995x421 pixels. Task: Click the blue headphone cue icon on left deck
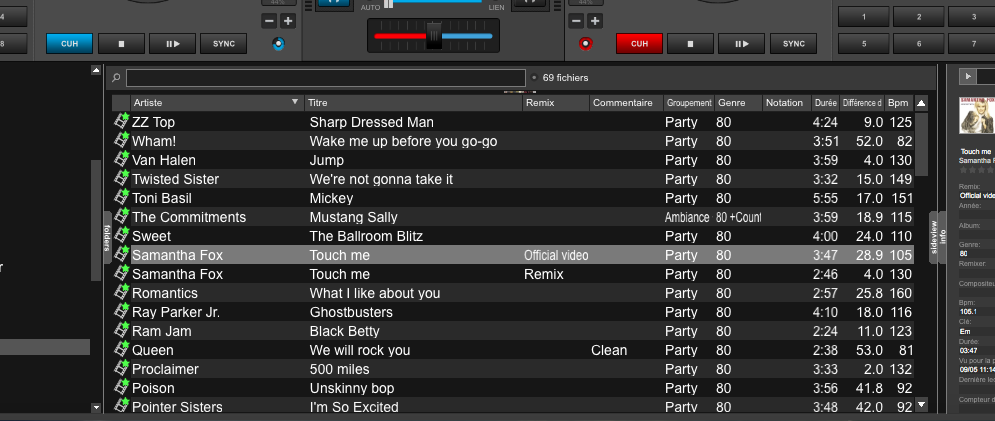coord(279,44)
